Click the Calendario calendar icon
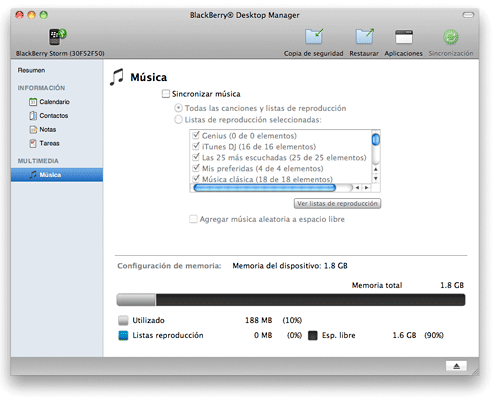 [33, 102]
